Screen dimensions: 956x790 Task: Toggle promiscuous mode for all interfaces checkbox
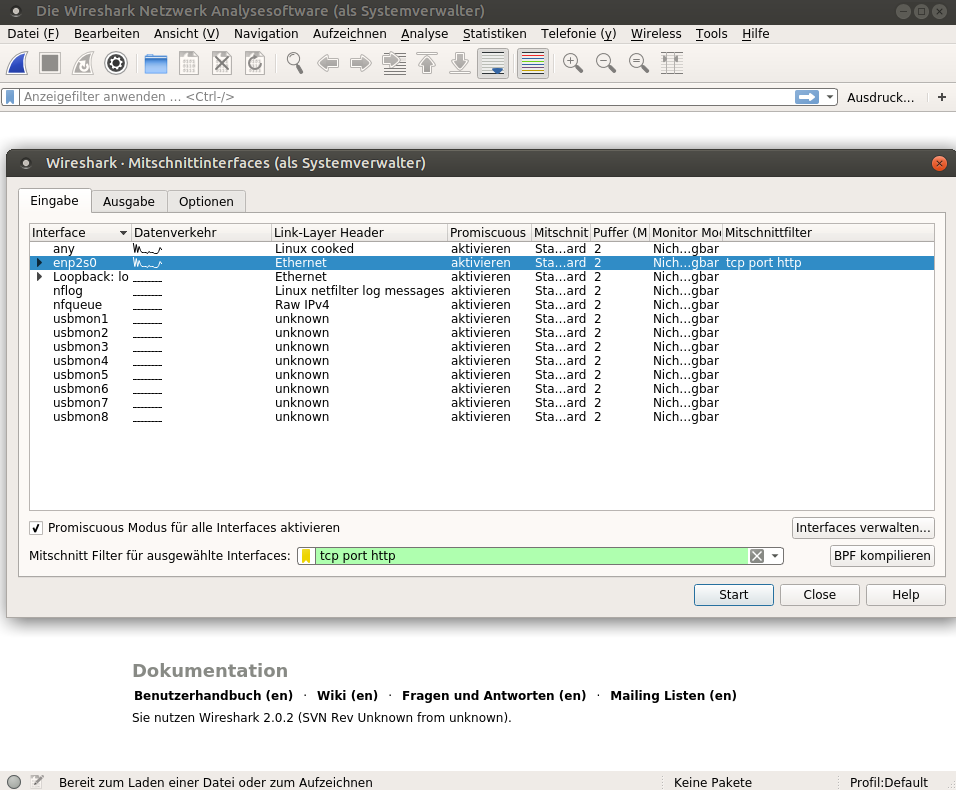(x=36, y=528)
